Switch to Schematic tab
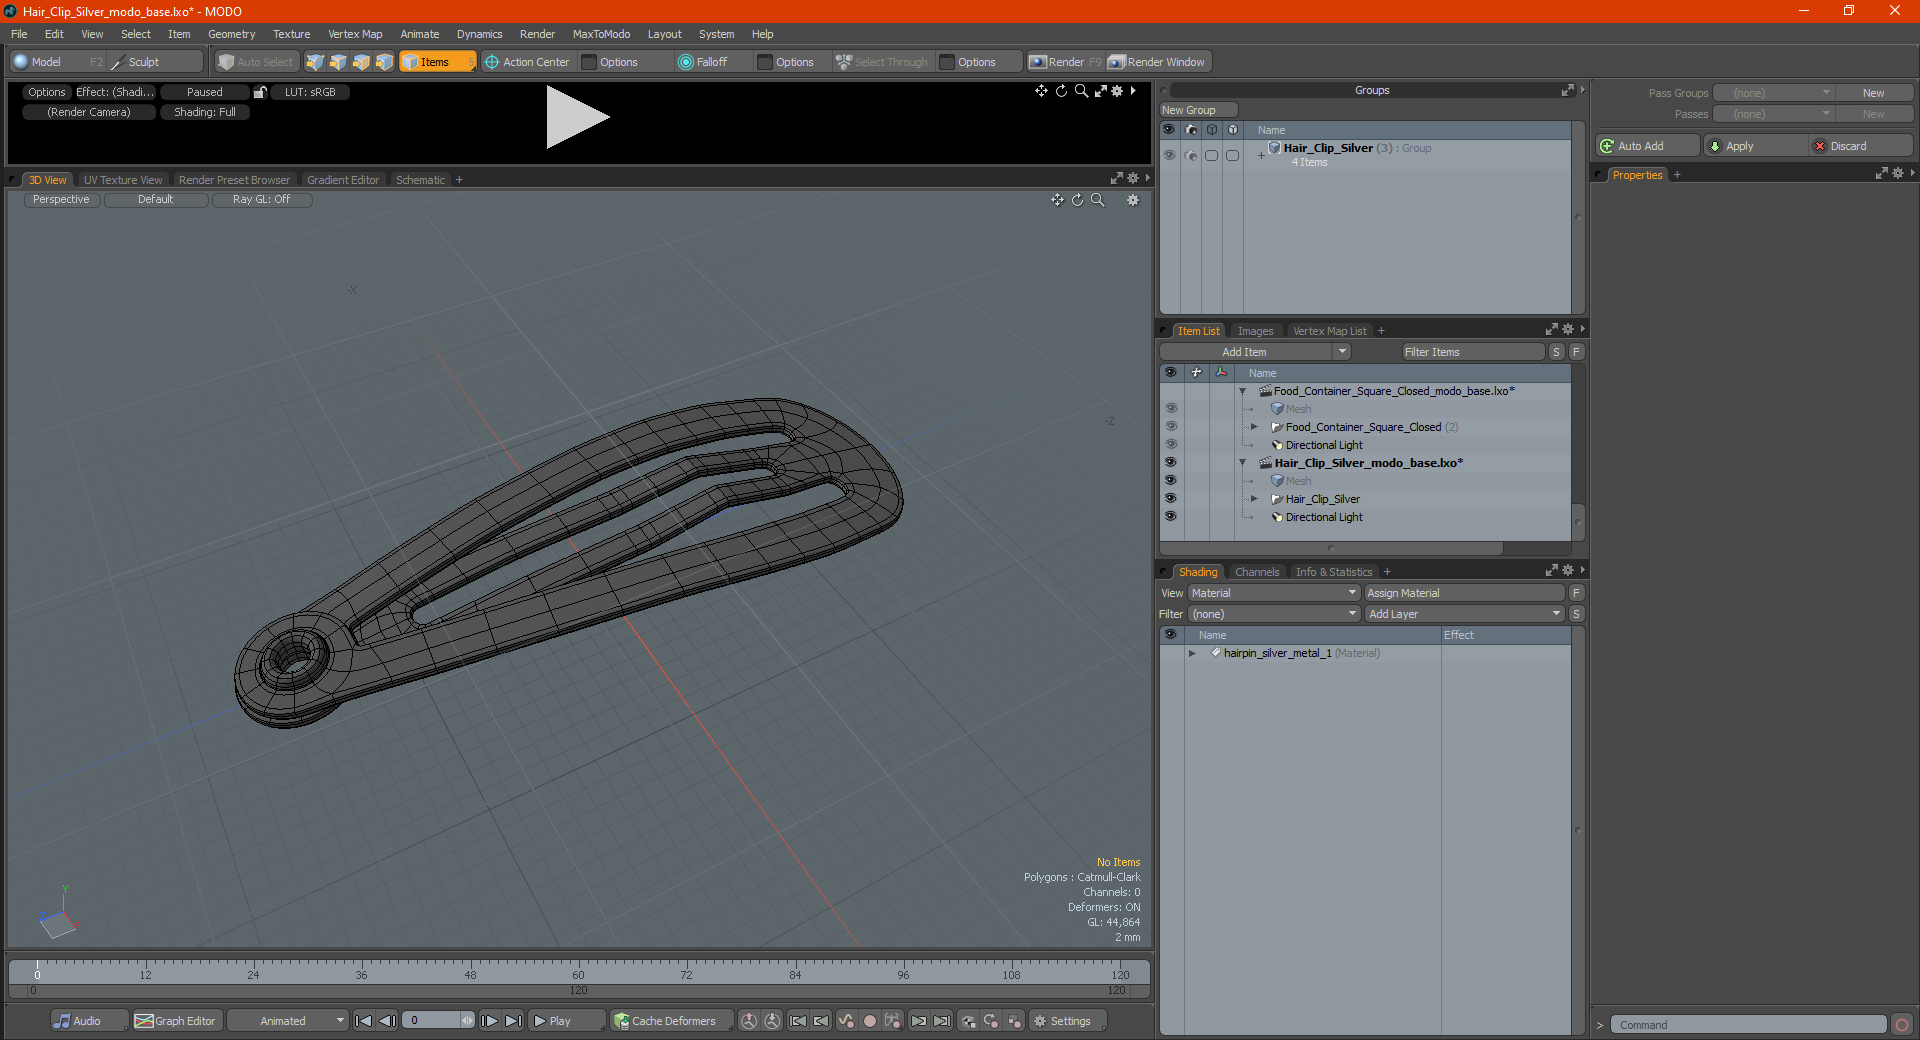Image resolution: width=1920 pixels, height=1040 pixels. (420, 180)
